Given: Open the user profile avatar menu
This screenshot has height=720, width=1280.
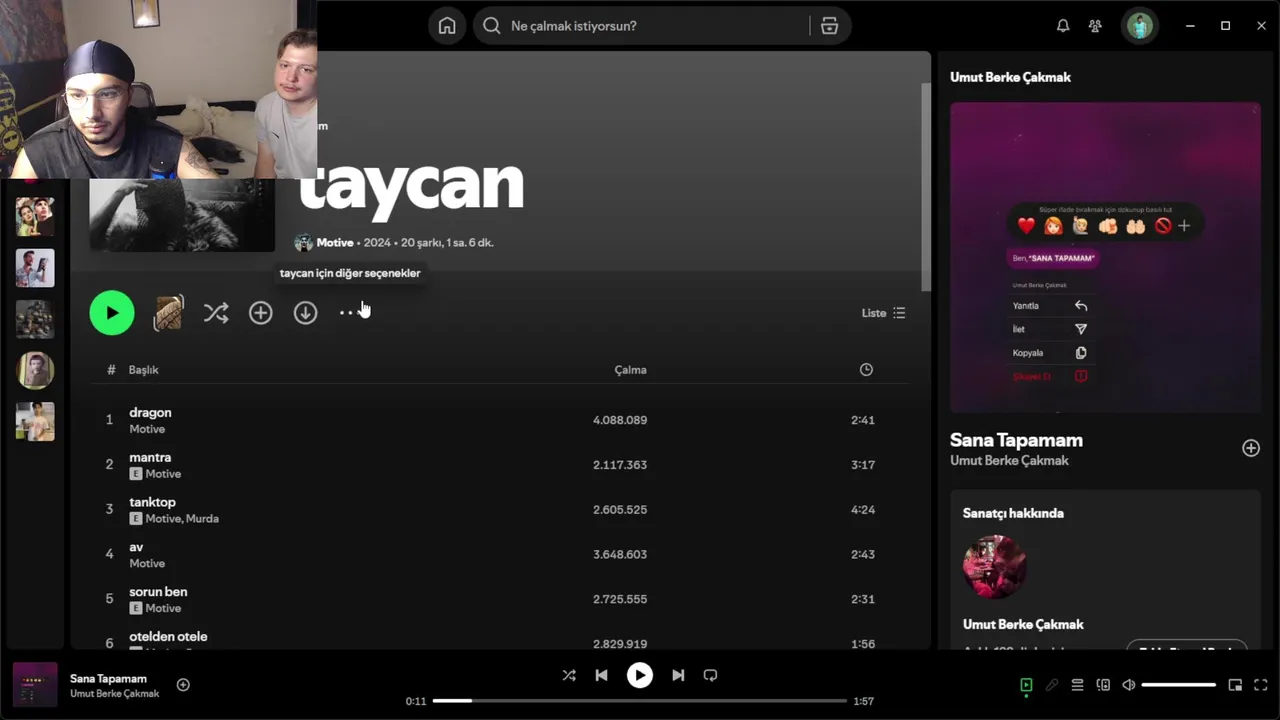Looking at the screenshot, I should tap(1140, 26).
